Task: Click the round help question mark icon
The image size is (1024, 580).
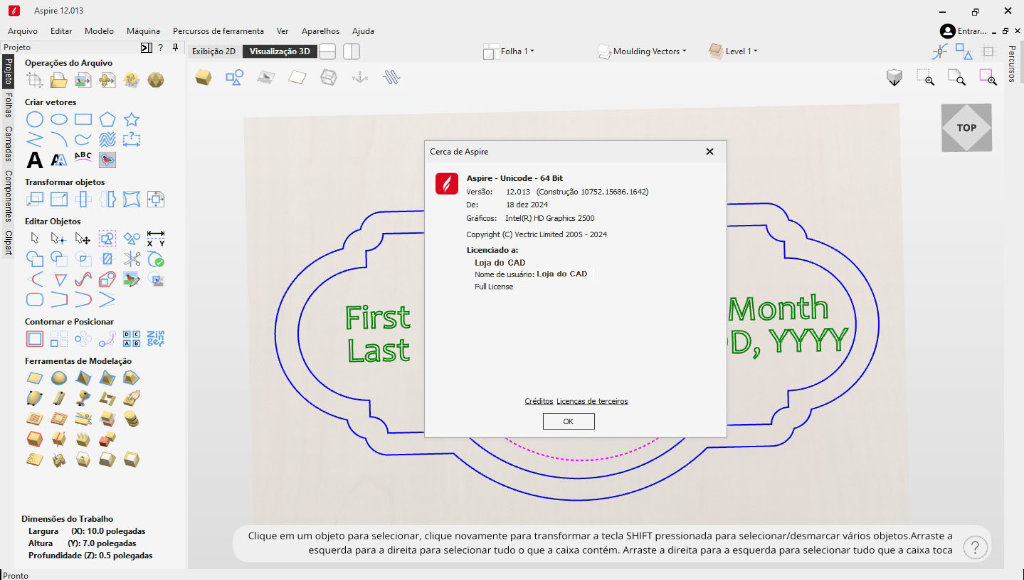Action: point(975,547)
